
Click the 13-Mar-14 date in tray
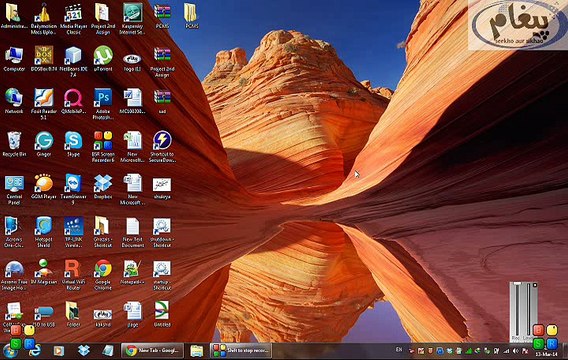547,354
